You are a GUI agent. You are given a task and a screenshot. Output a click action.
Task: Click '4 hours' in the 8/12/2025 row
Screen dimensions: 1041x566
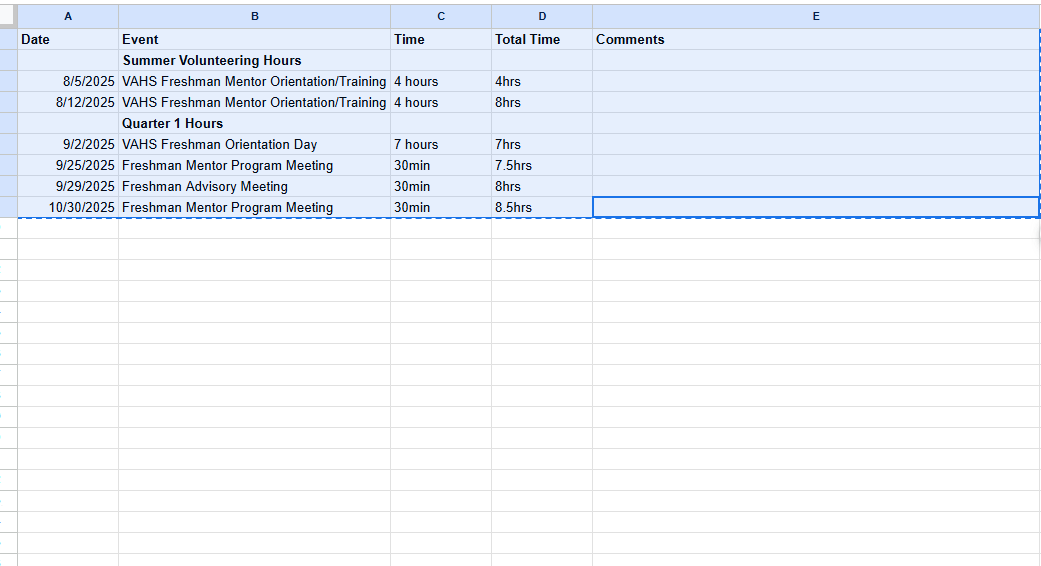point(441,102)
